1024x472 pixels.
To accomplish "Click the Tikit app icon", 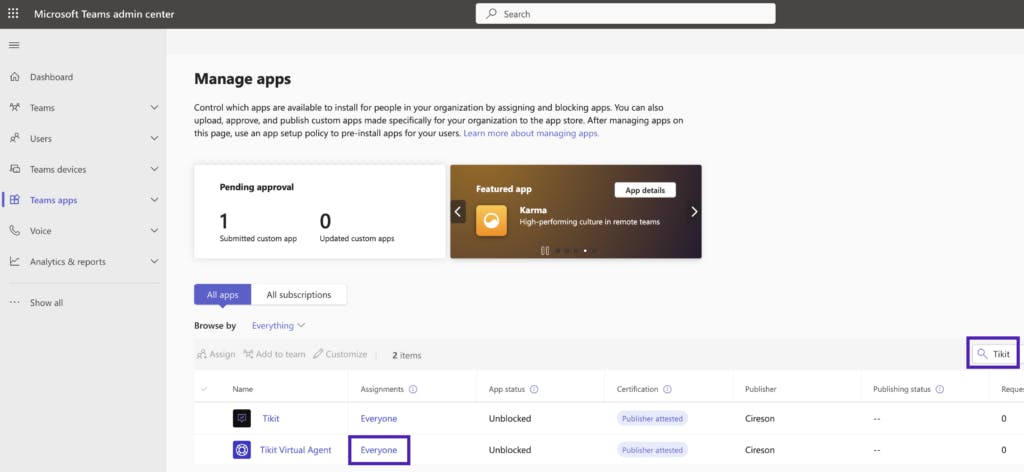I will tap(242, 418).
